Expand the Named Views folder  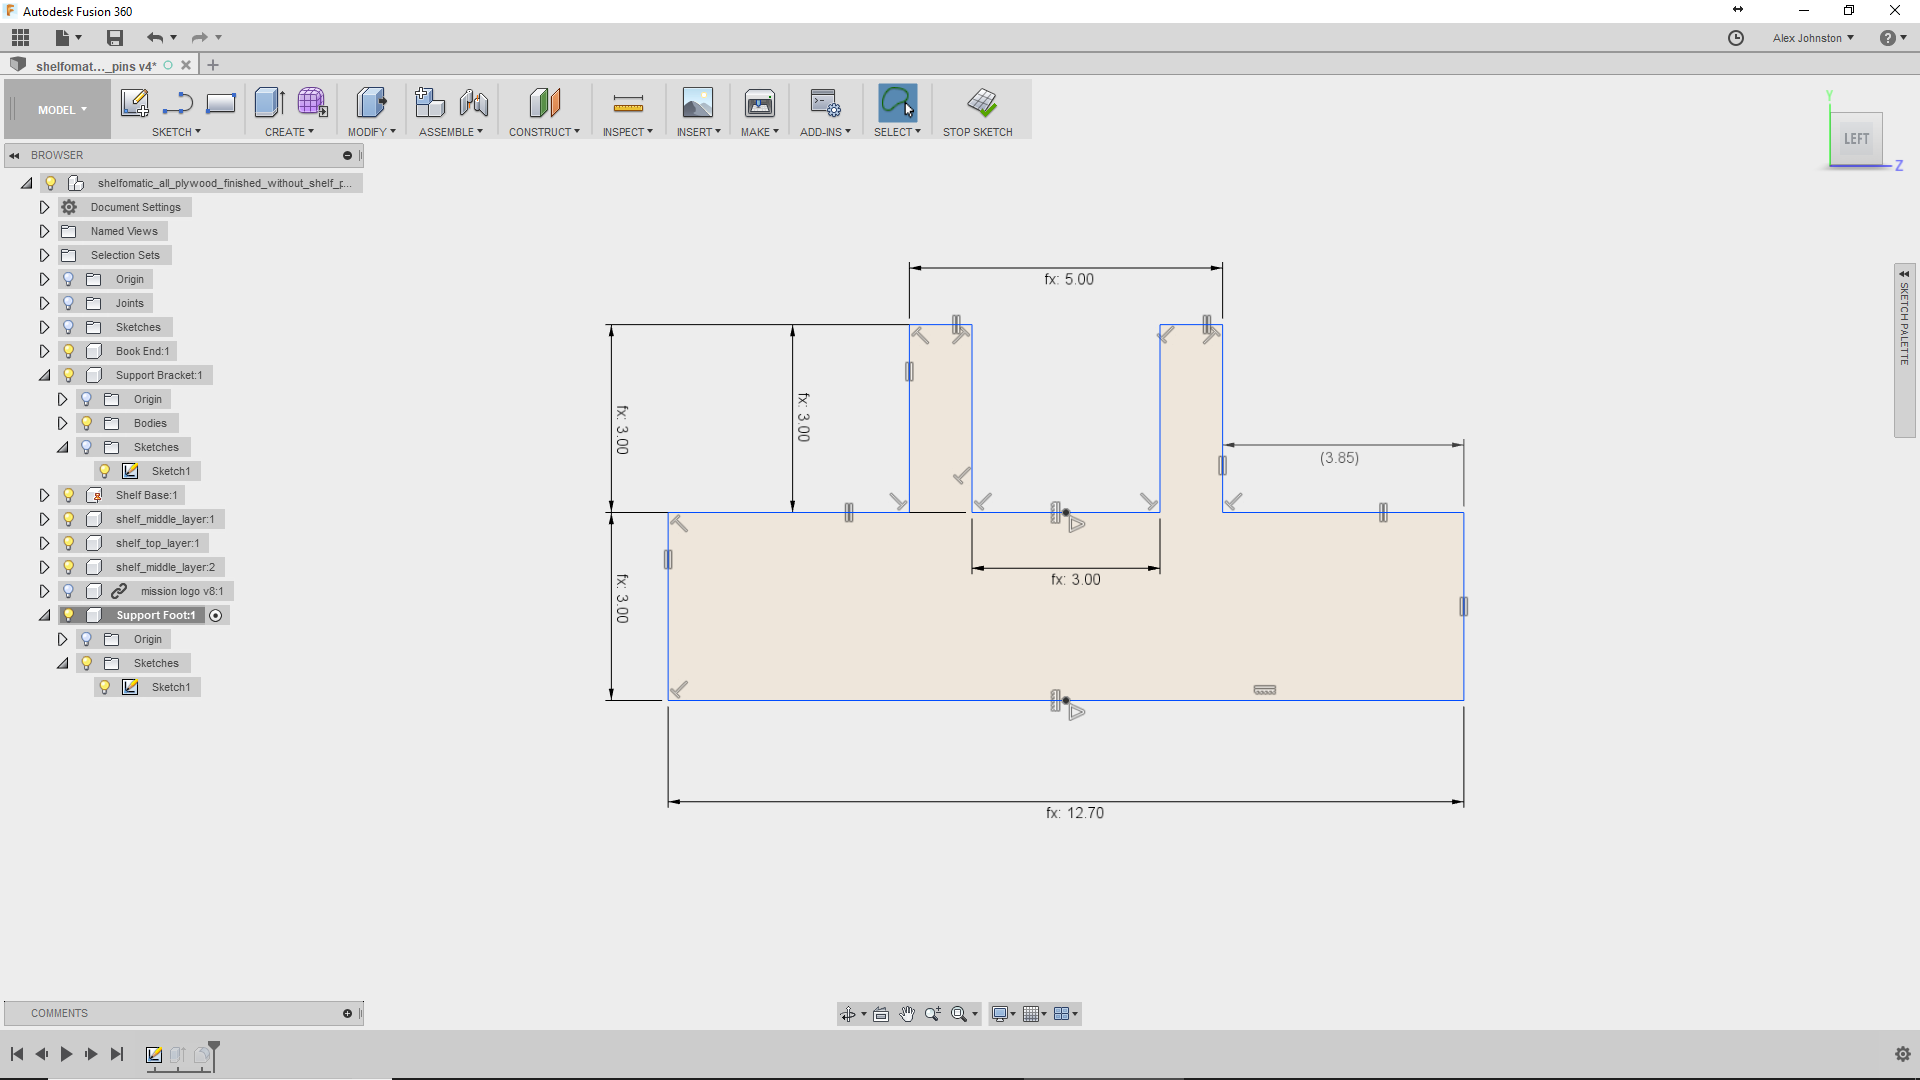tap(44, 231)
